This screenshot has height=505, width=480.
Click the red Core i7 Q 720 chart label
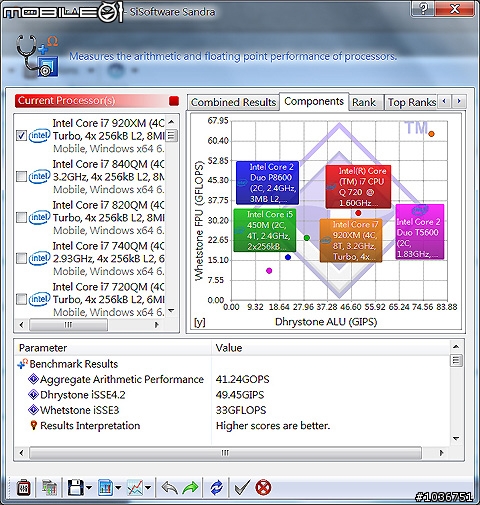pyautogui.click(x=358, y=187)
